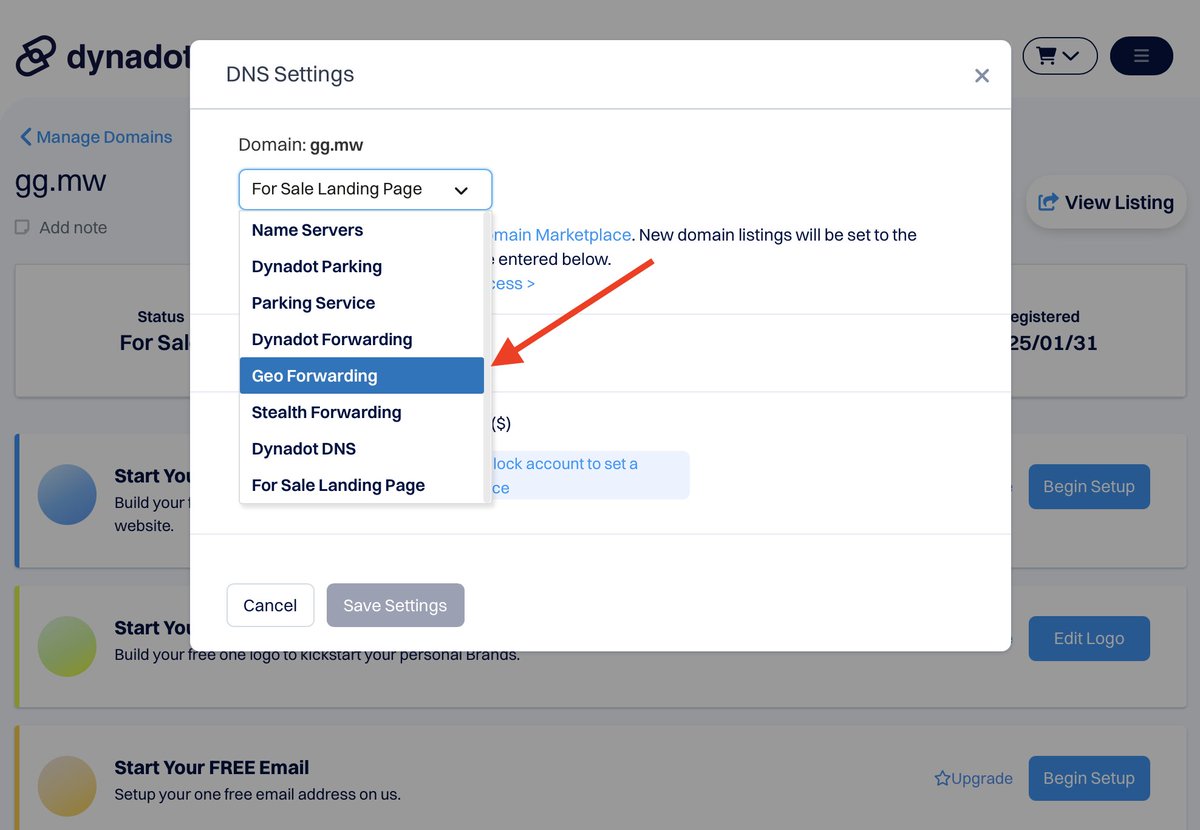Screen dimensions: 1200x830
Task: Click the Dynadot logo
Action: pos(102,57)
